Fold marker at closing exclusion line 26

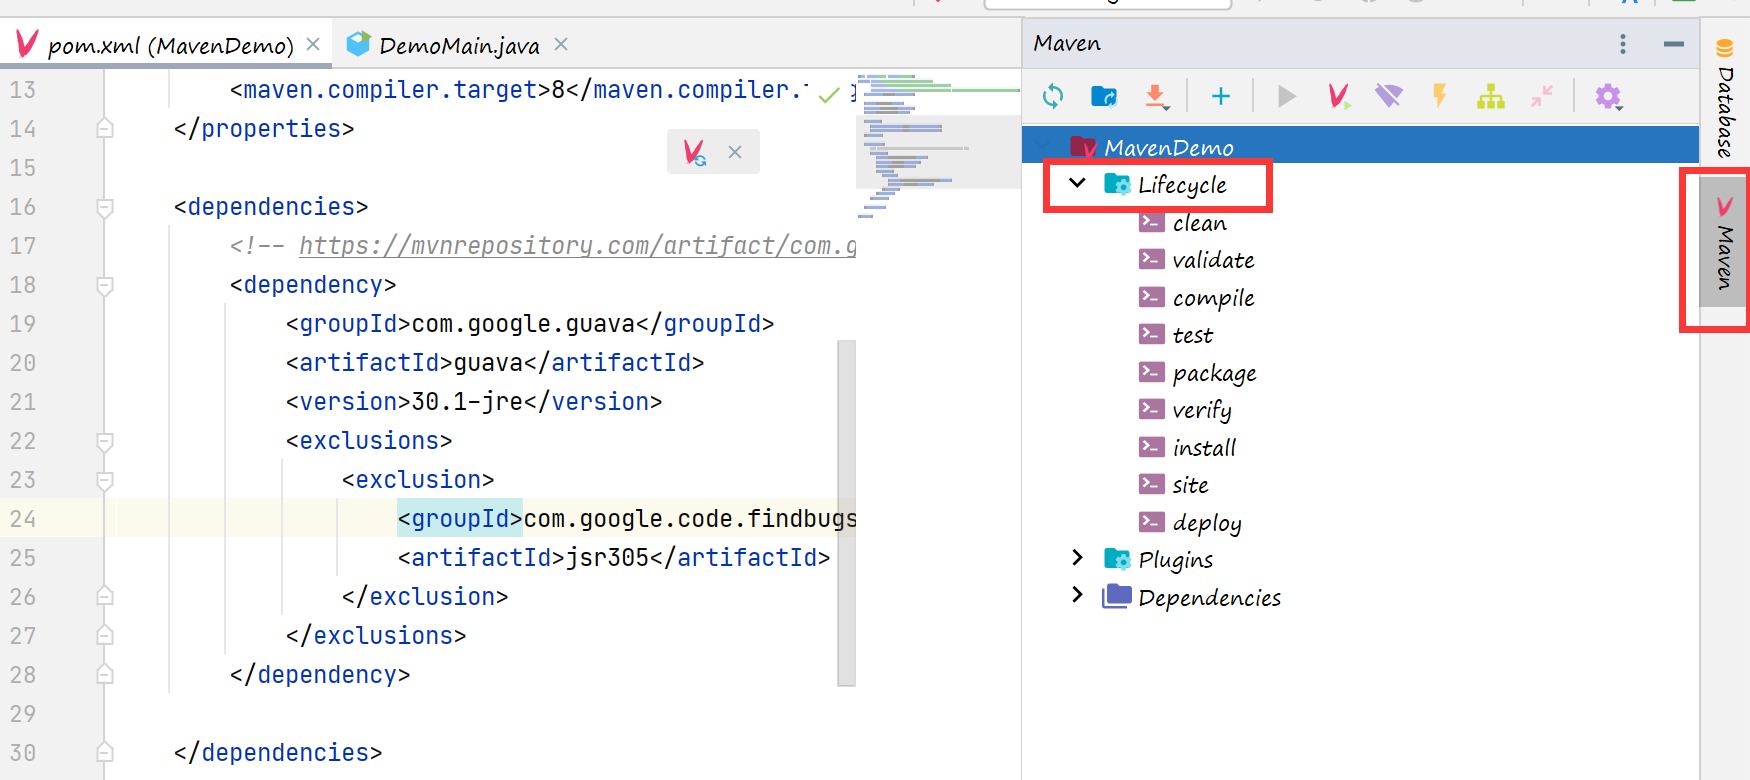point(105,597)
